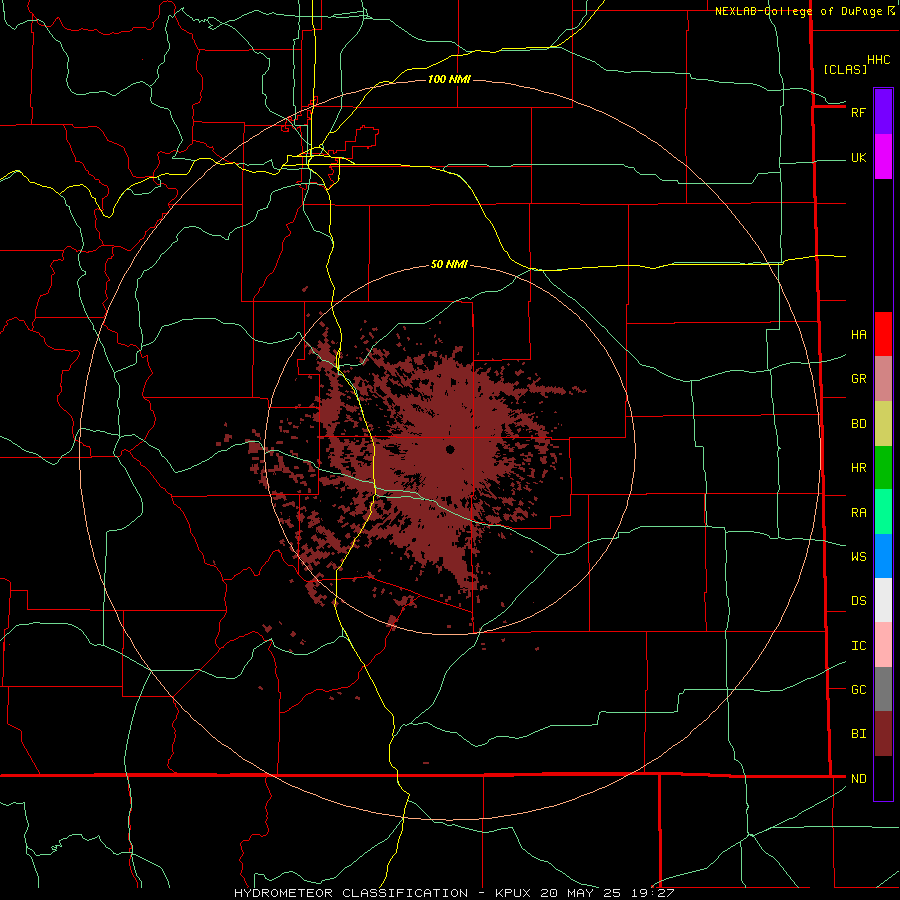Click the 'HA' legend label
This screenshot has width=900, height=900.
pyautogui.click(x=858, y=335)
